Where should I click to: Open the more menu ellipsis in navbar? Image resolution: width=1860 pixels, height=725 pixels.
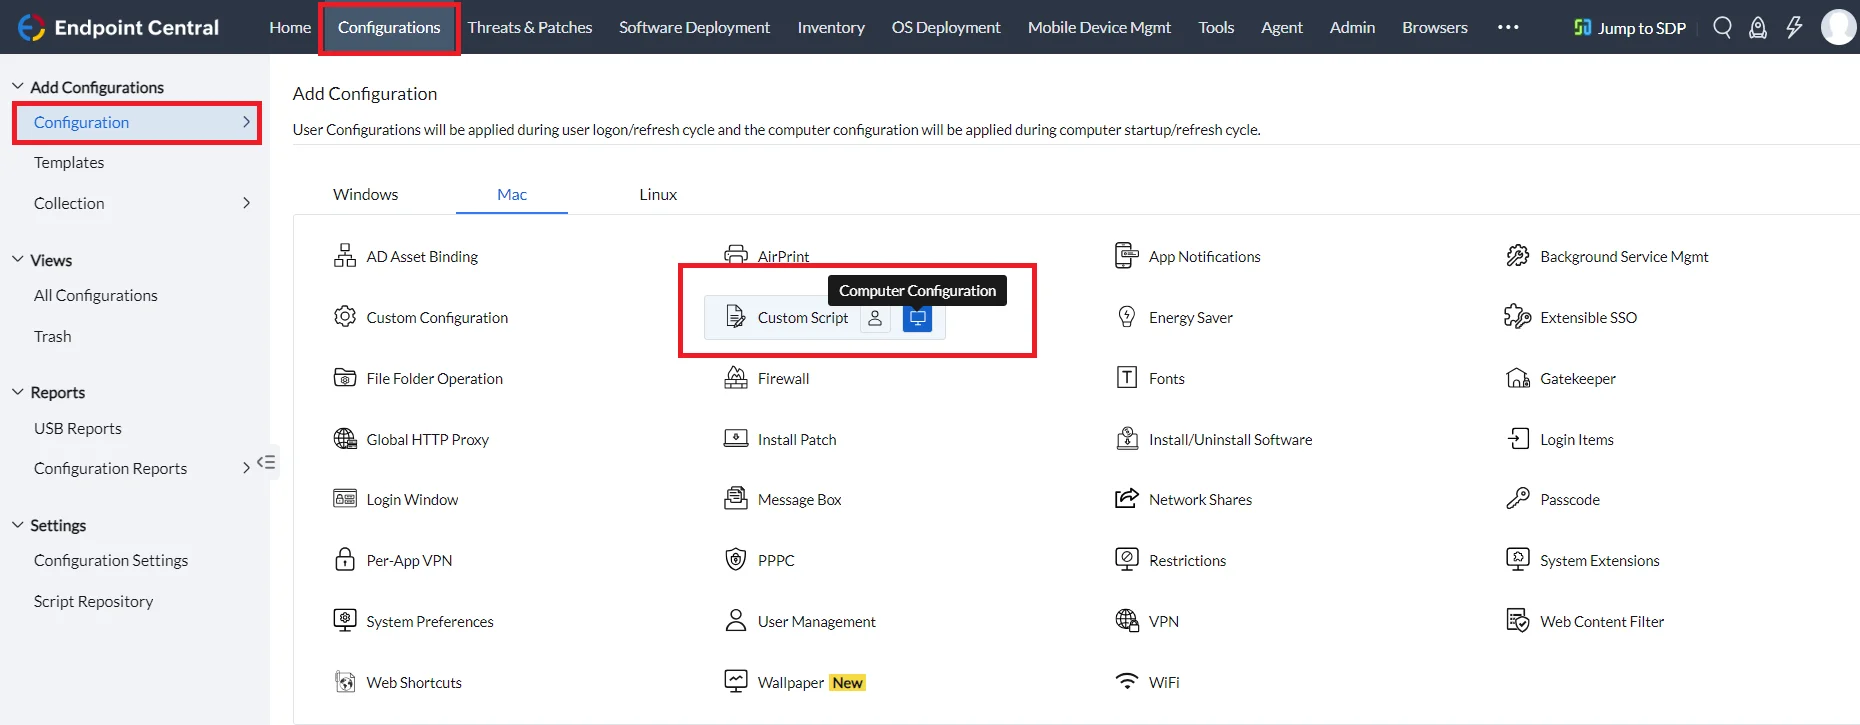pos(1508,27)
